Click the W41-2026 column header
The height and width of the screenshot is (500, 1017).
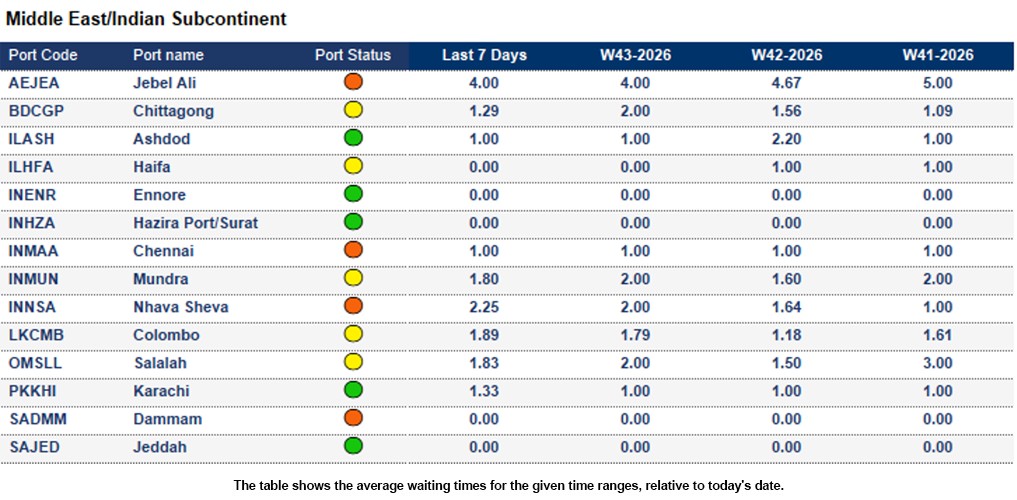[x=938, y=56]
